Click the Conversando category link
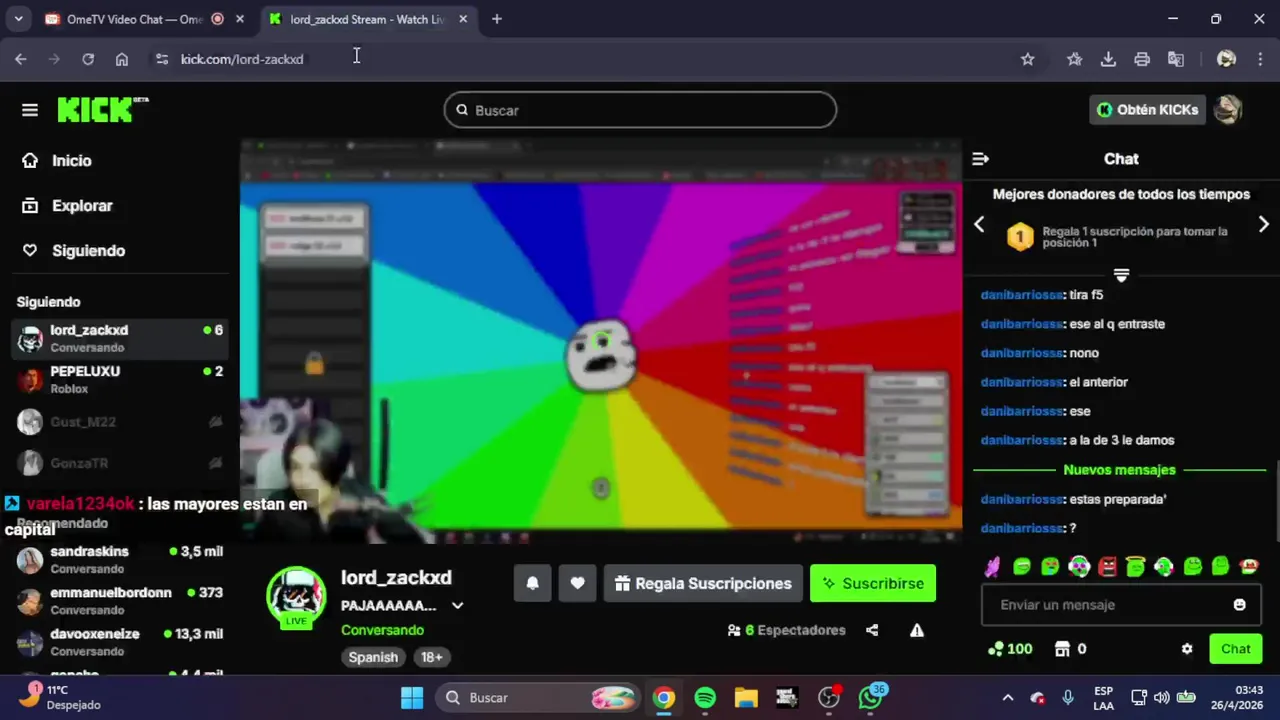Screen dimensions: 1280x720 coord(382,630)
